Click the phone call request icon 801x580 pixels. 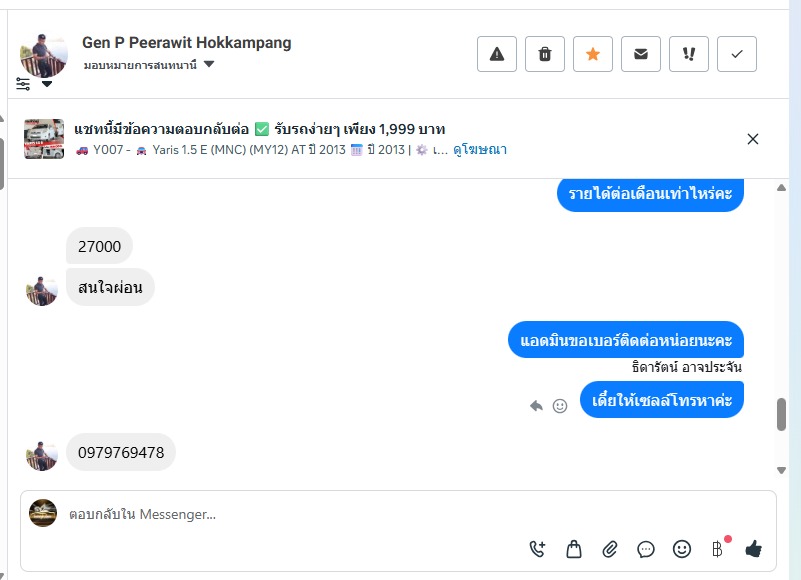coord(538,548)
